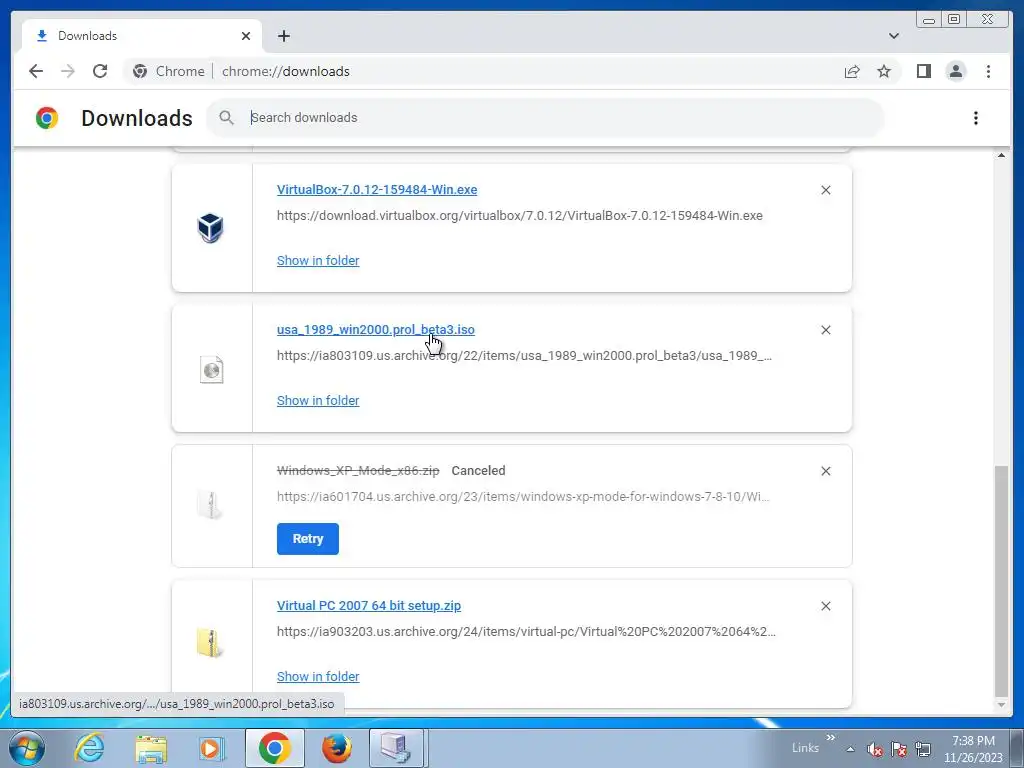The height and width of the screenshot is (768, 1024).
Task: Click the scrollbar up arrow
Action: 1001,155
